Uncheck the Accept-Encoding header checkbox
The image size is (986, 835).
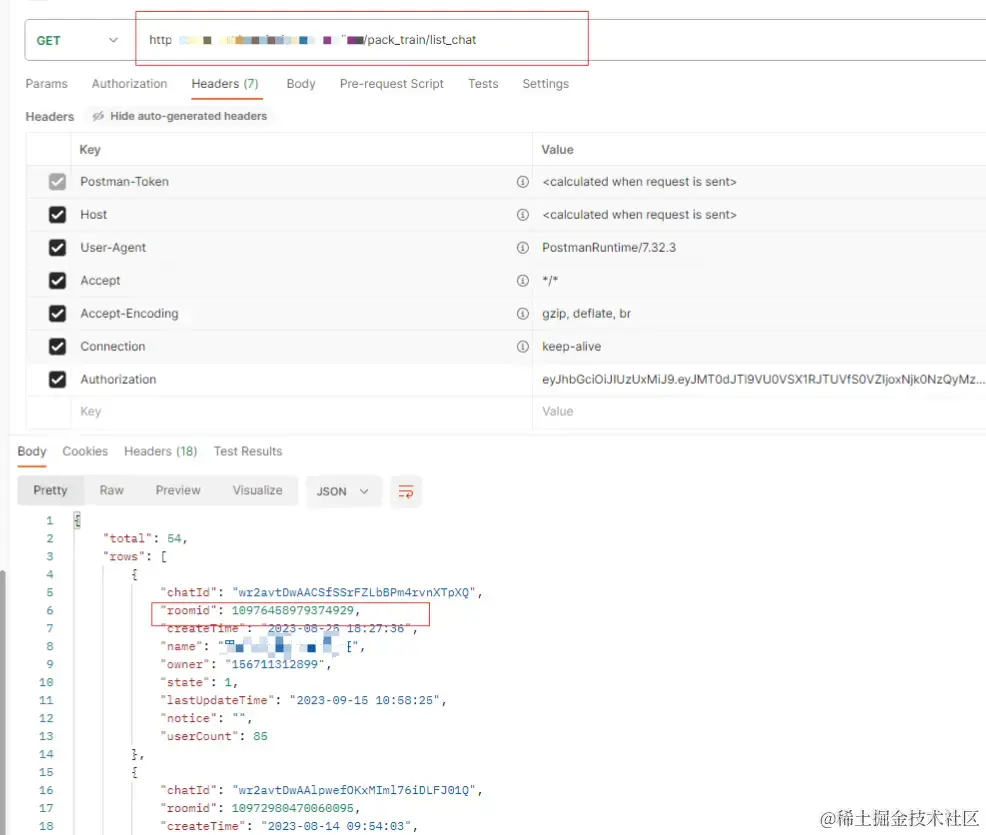click(57, 313)
